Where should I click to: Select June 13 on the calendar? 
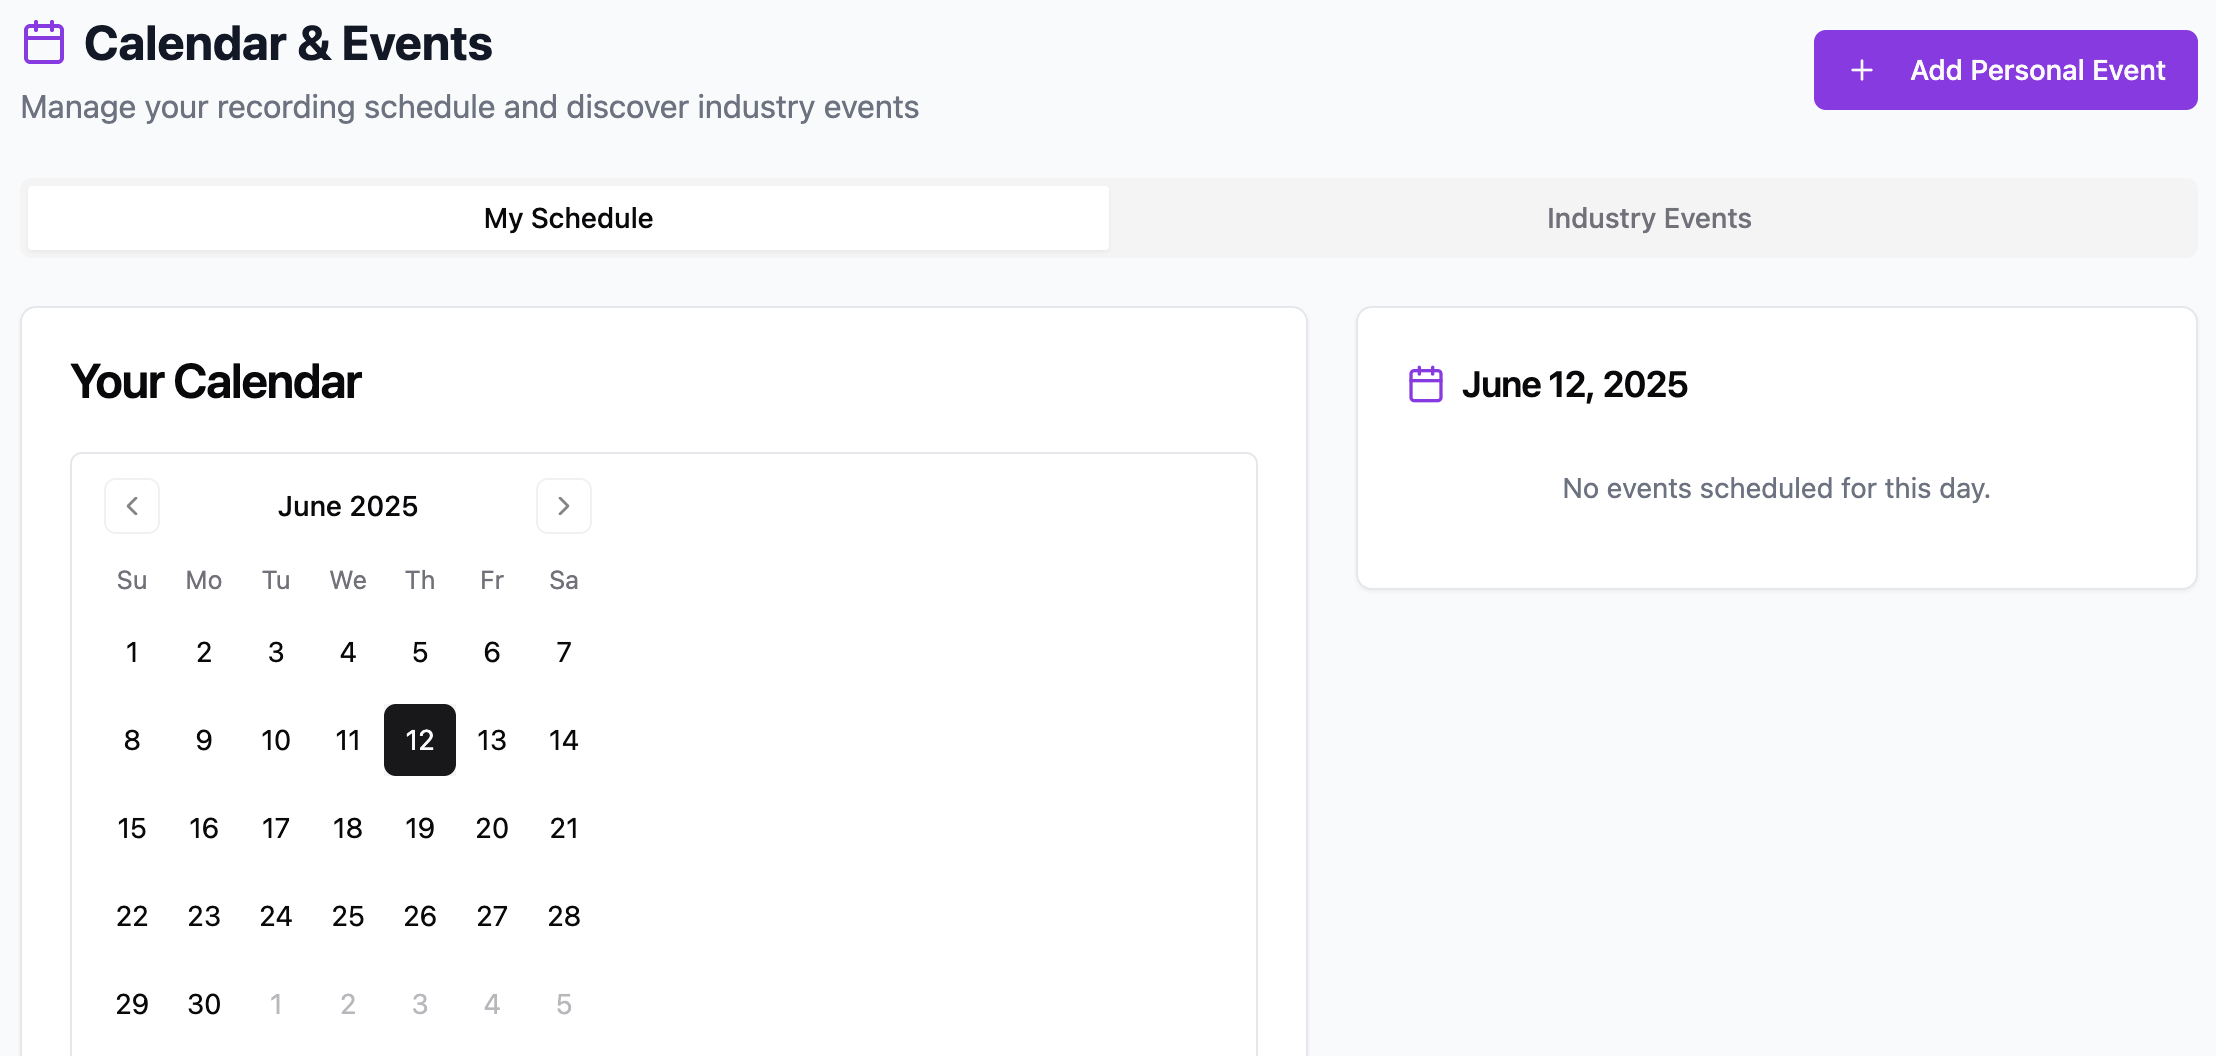pos(492,740)
